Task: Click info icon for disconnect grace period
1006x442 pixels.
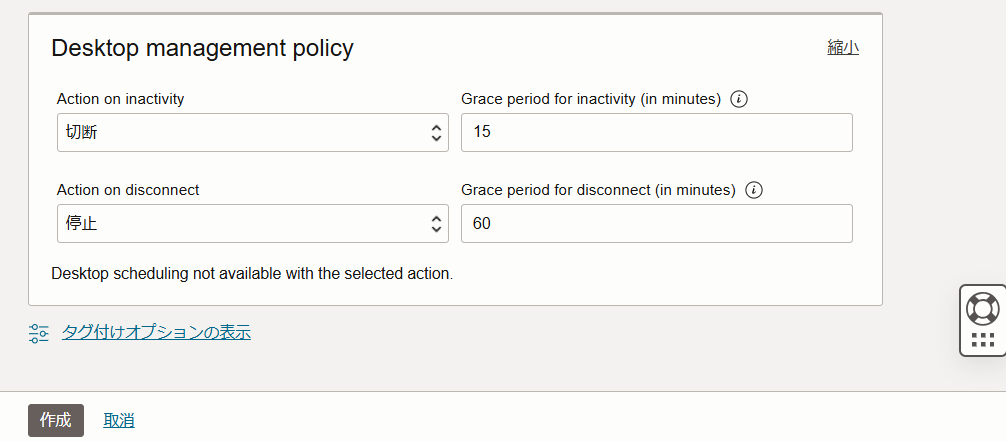Action: click(755, 190)
